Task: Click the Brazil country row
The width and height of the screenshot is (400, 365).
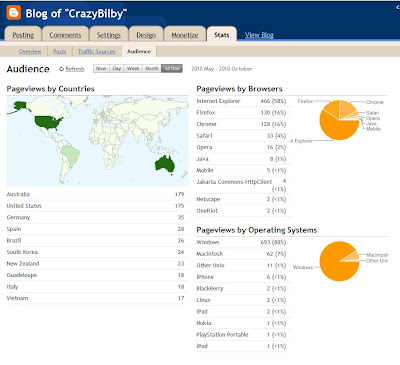Action: tap(96, 240)
